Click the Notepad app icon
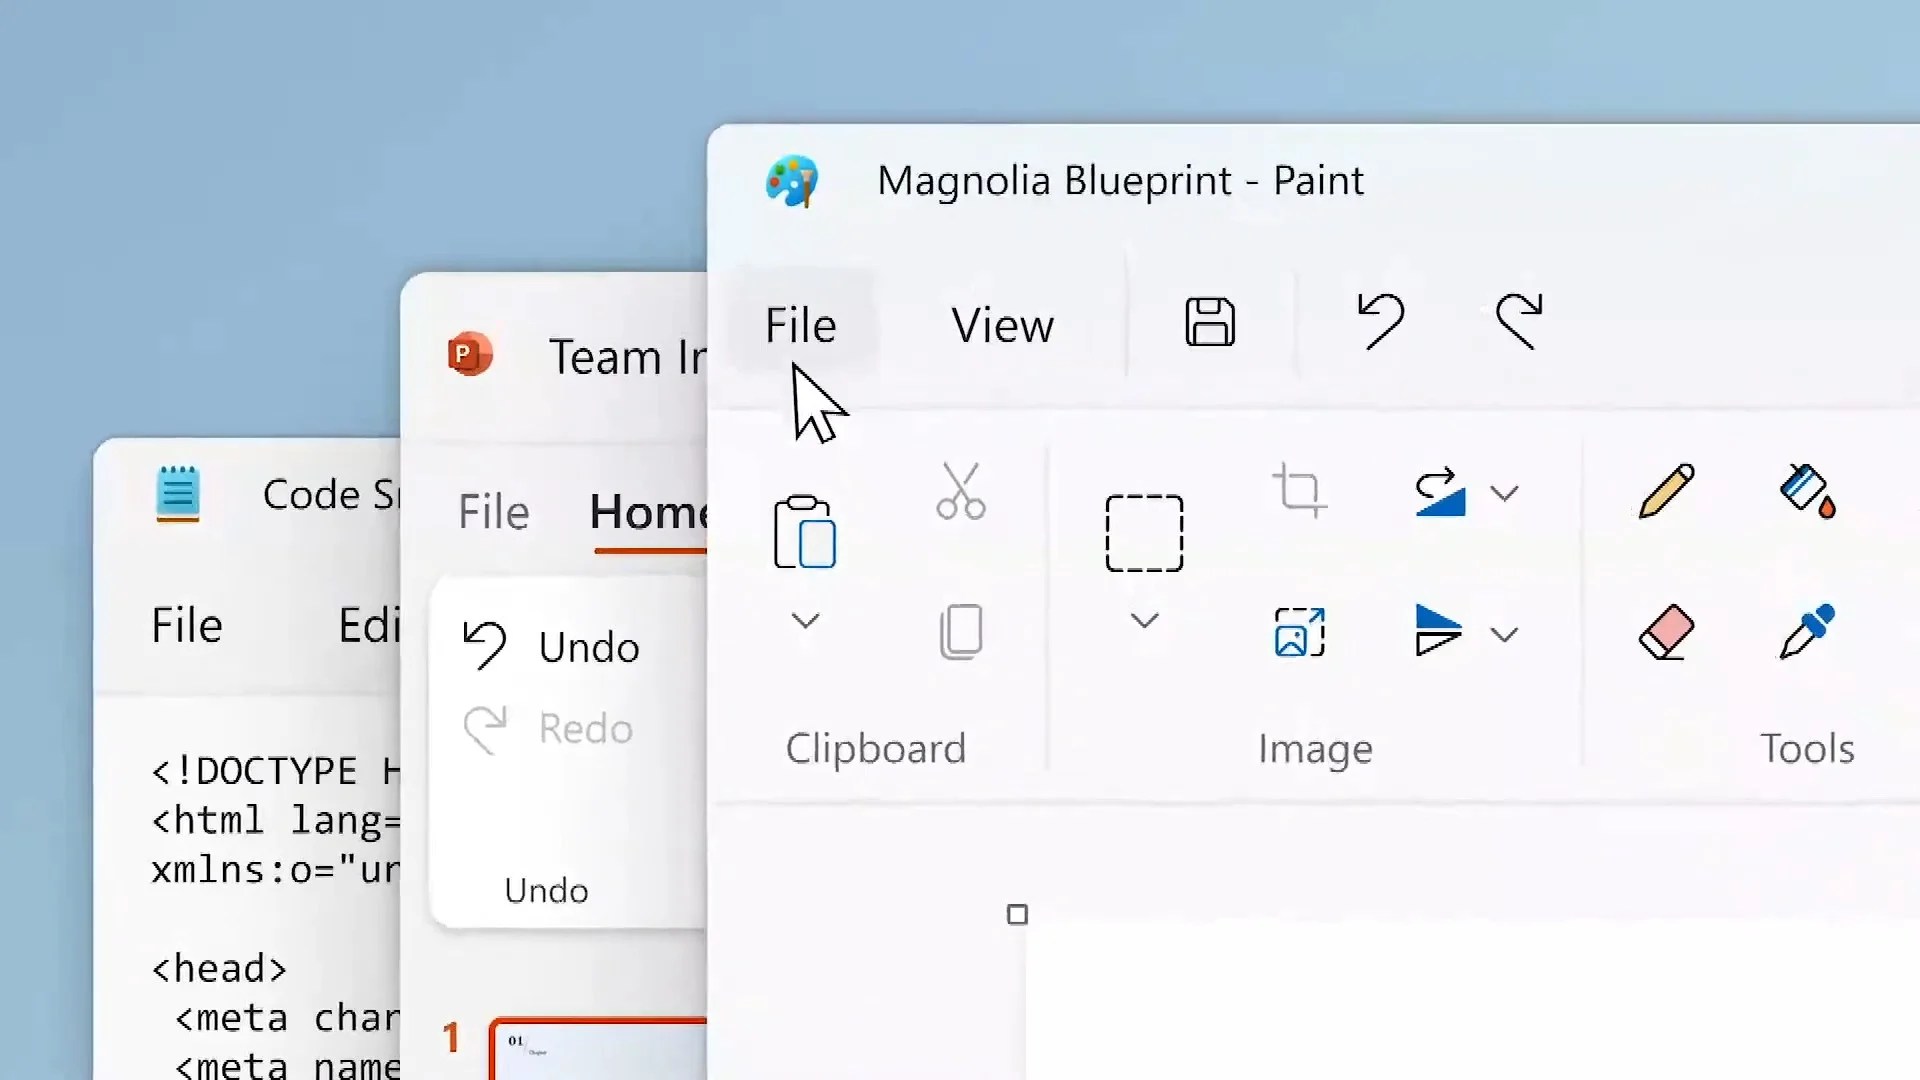1920x1080 pixels. point(178,494)
